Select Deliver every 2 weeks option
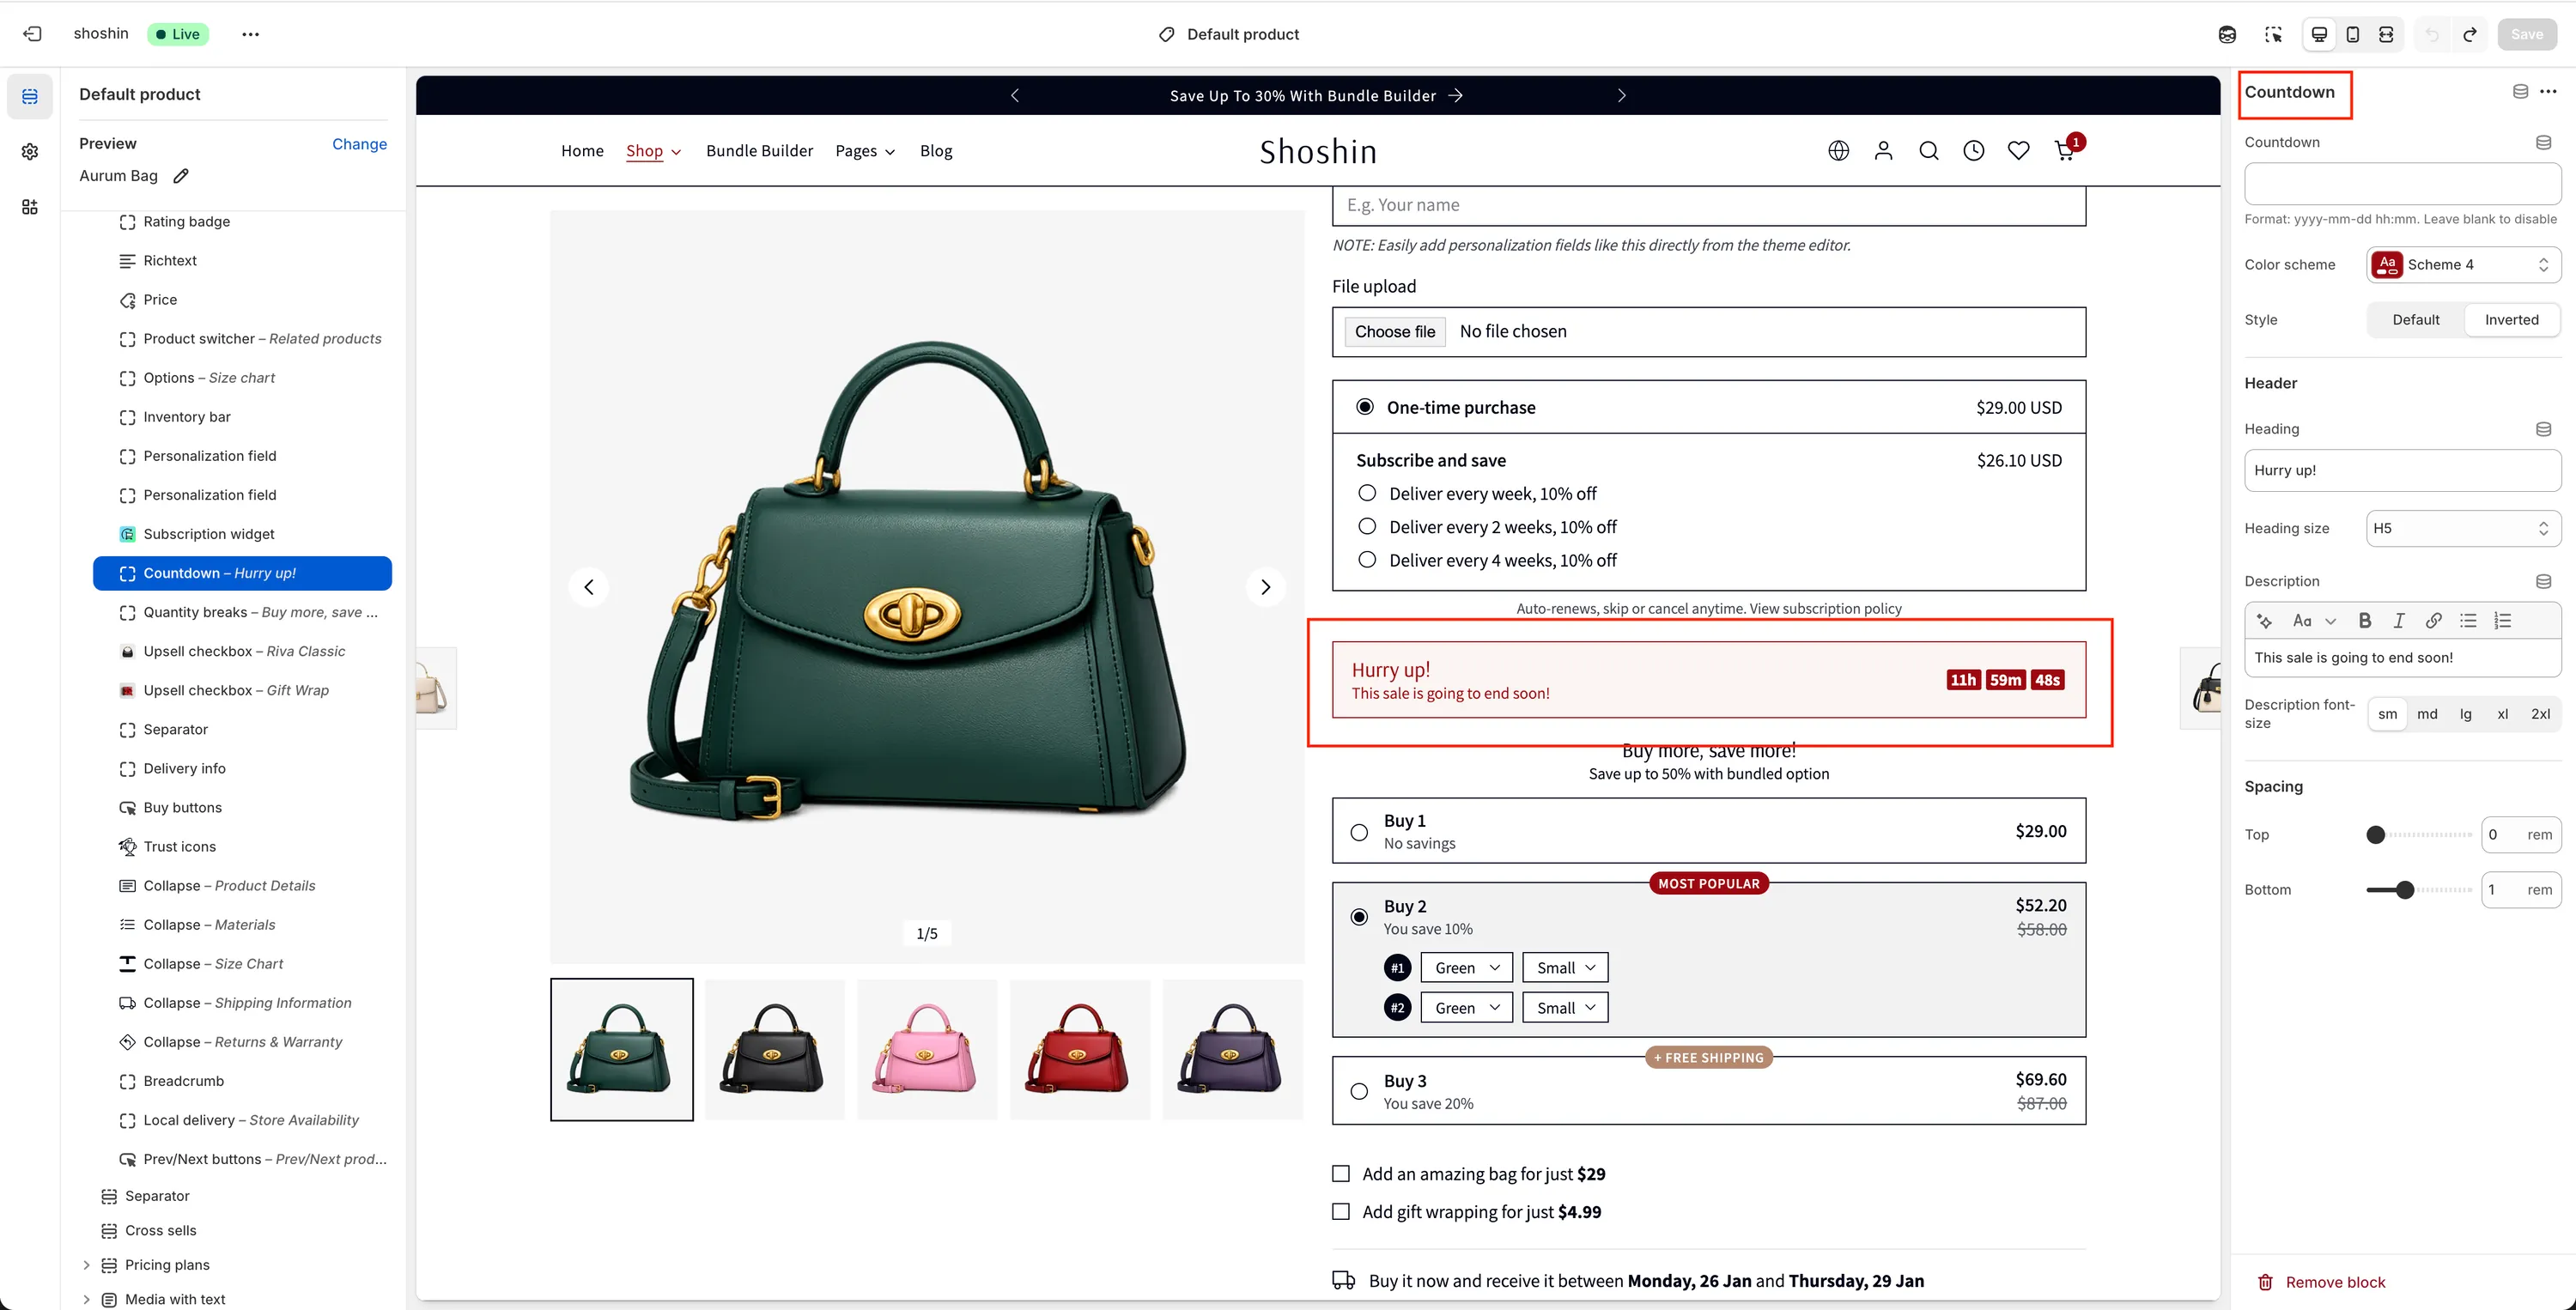 click(x=1367, y=527)
